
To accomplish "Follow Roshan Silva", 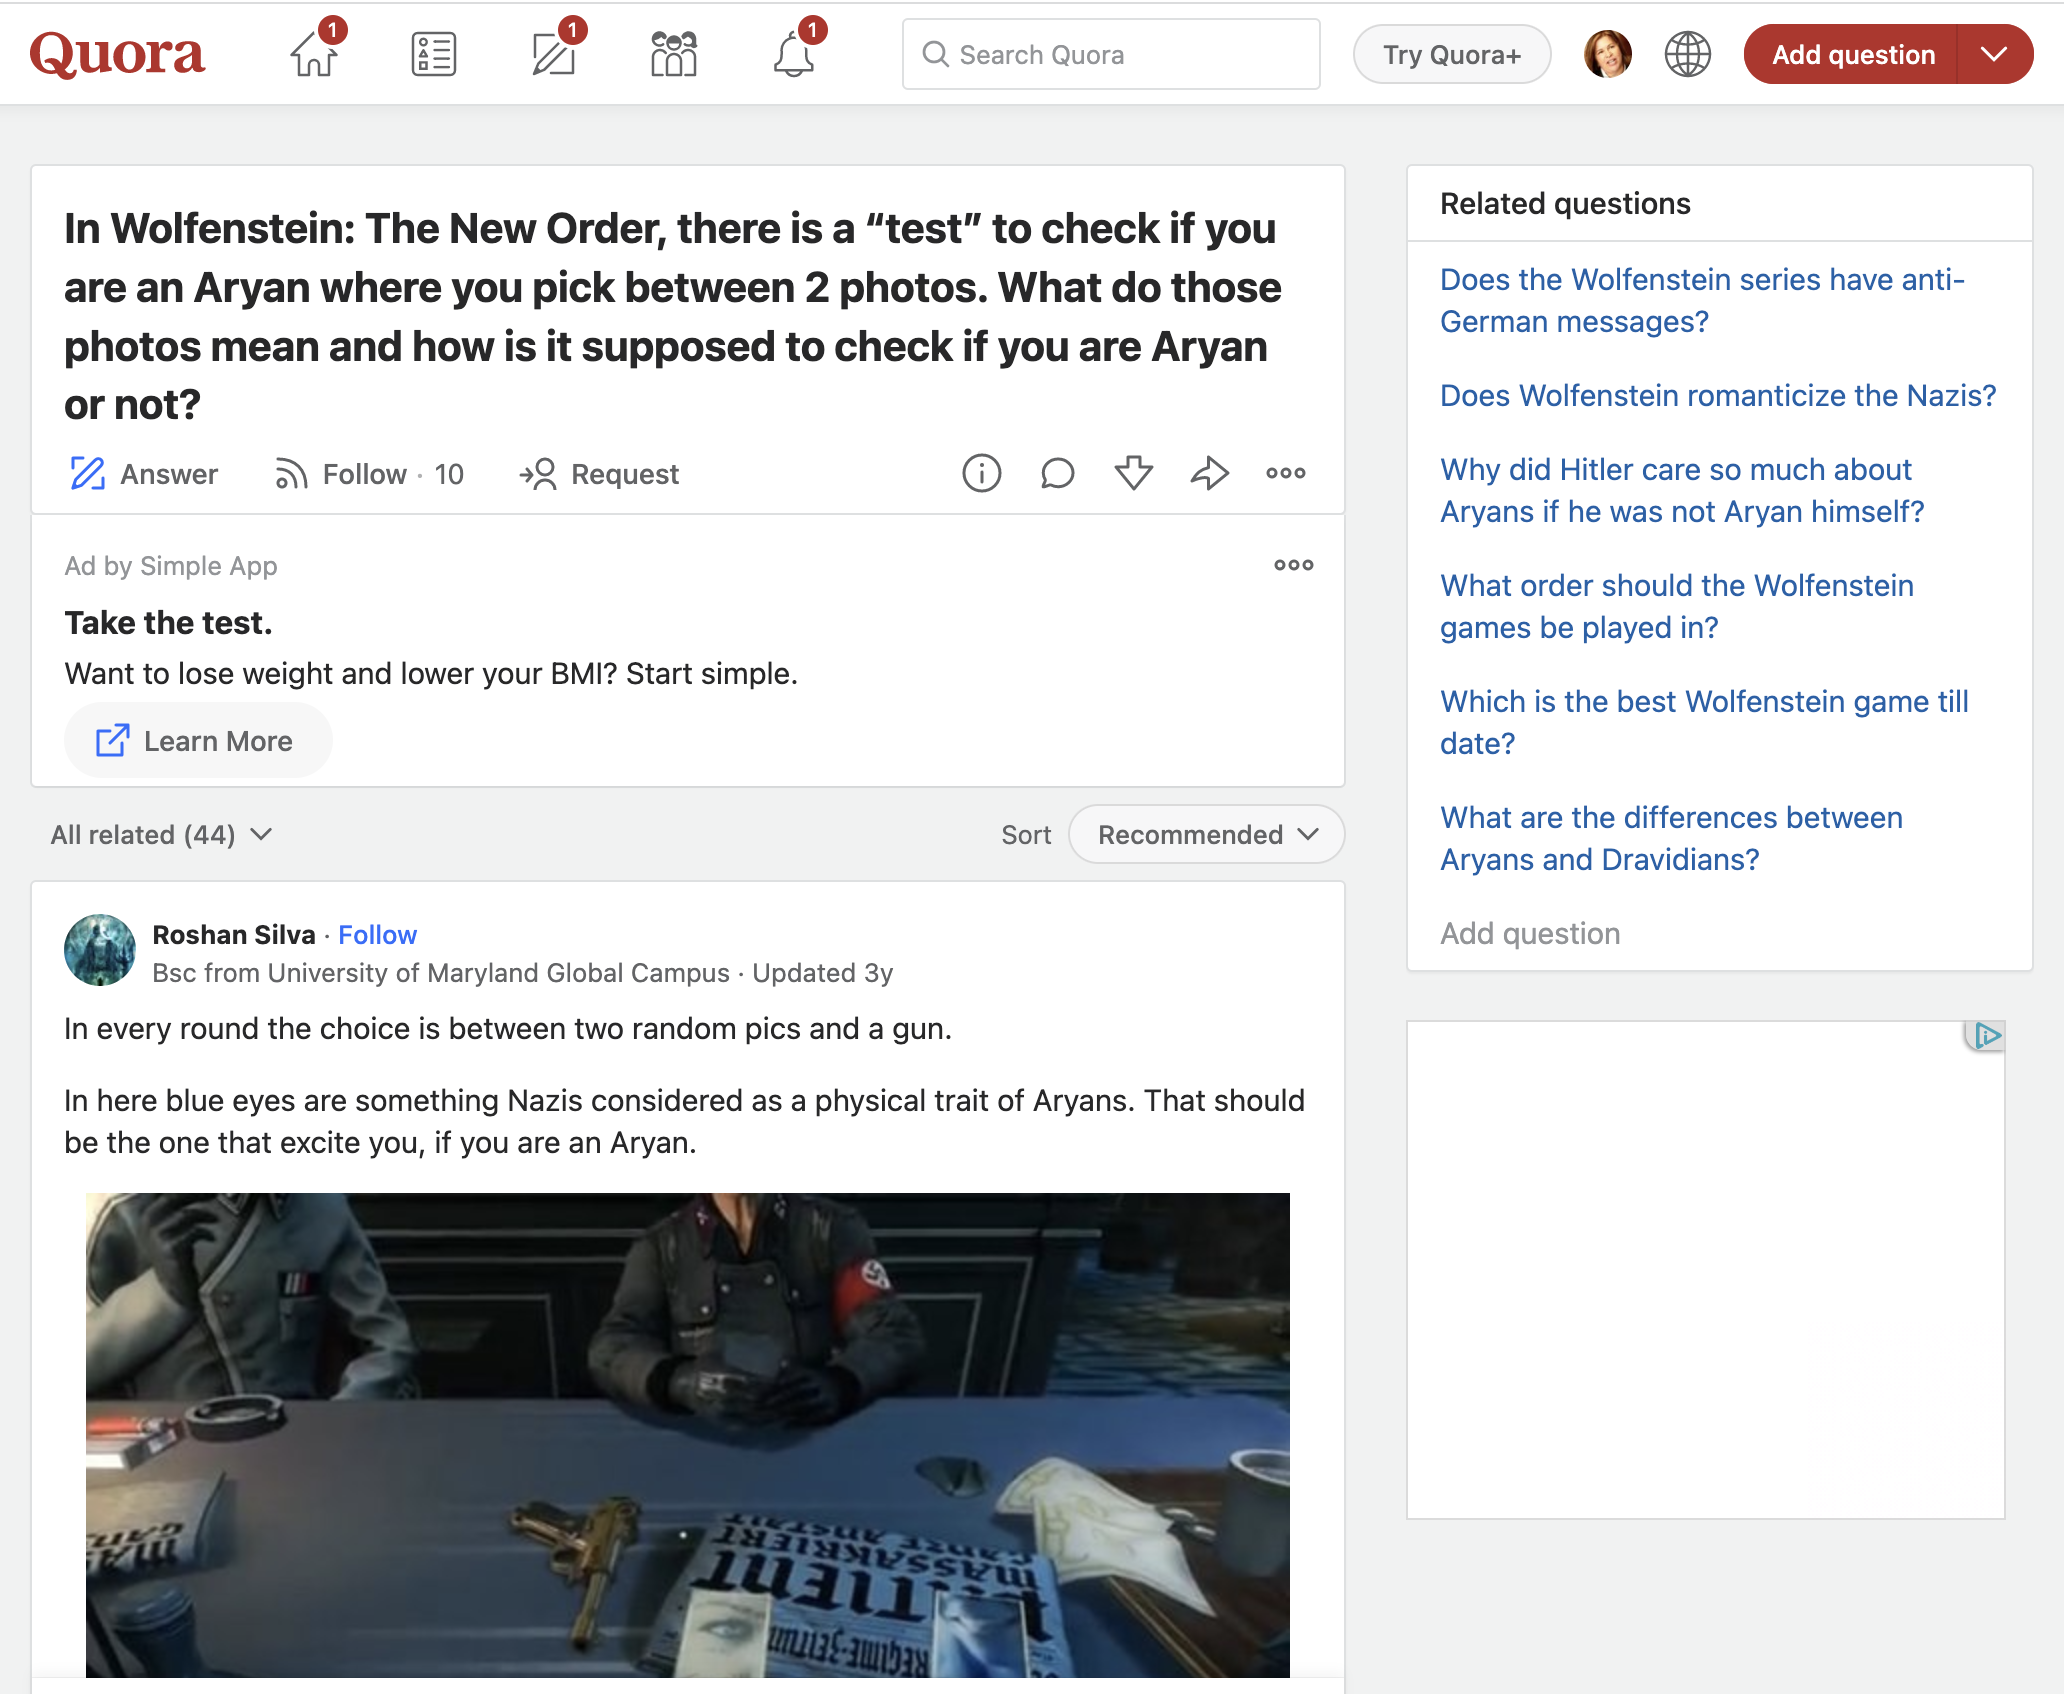I will [x=377, y=934].
